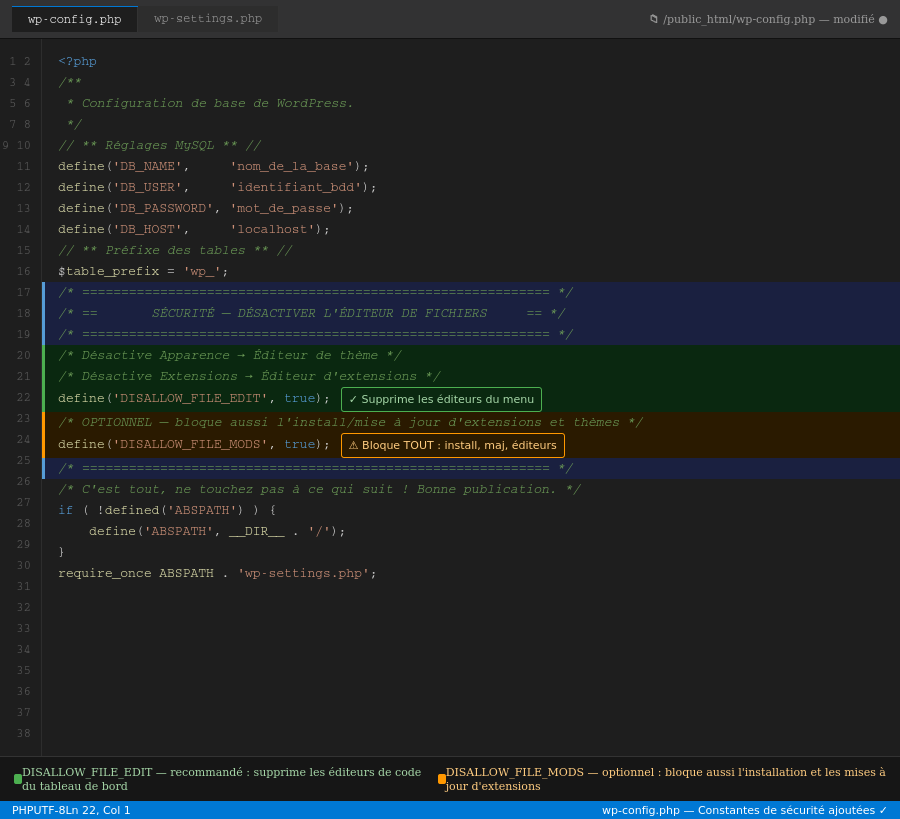
Task: Click the 'SÉCURITÉ — DÉSACTIVER L'ÉDITEUR DE FICHIERS' header comment
Action: click(x=319, y=313)
